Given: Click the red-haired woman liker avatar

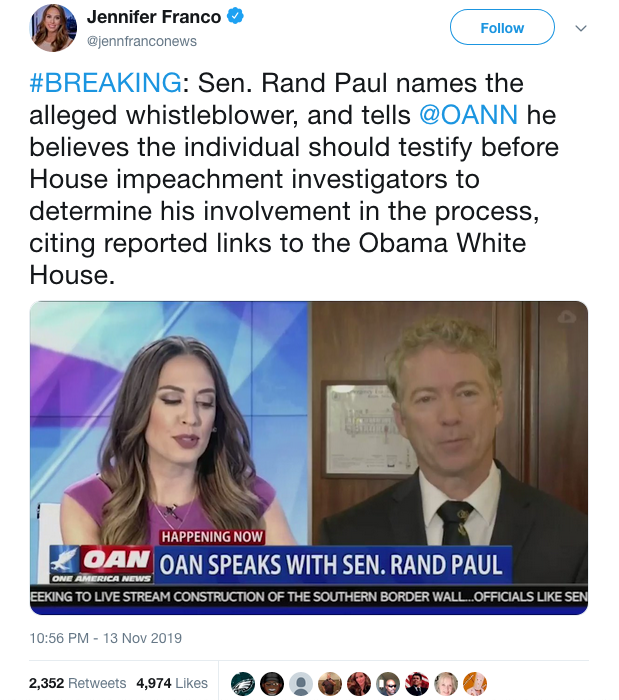Looking at the screenshot, I should pos(359,683).
